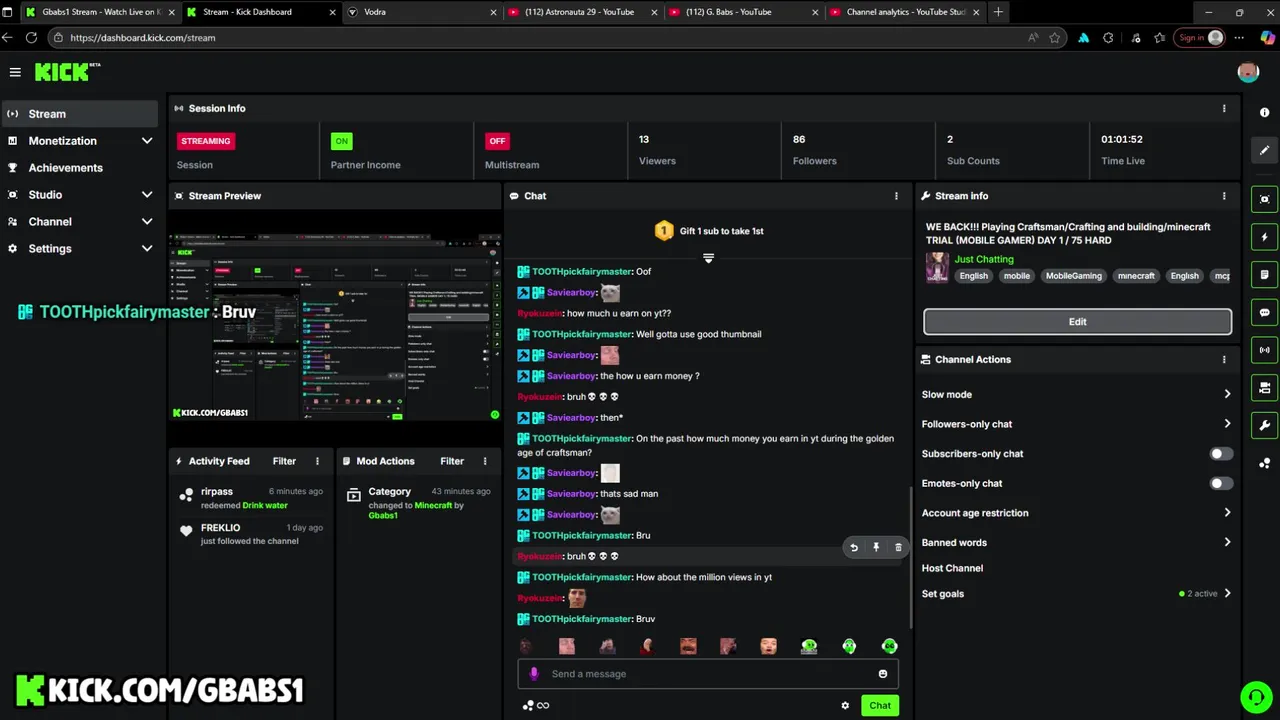Open the green headset support button
This screenshot has height=720, width=1280.
(1255, 696)
